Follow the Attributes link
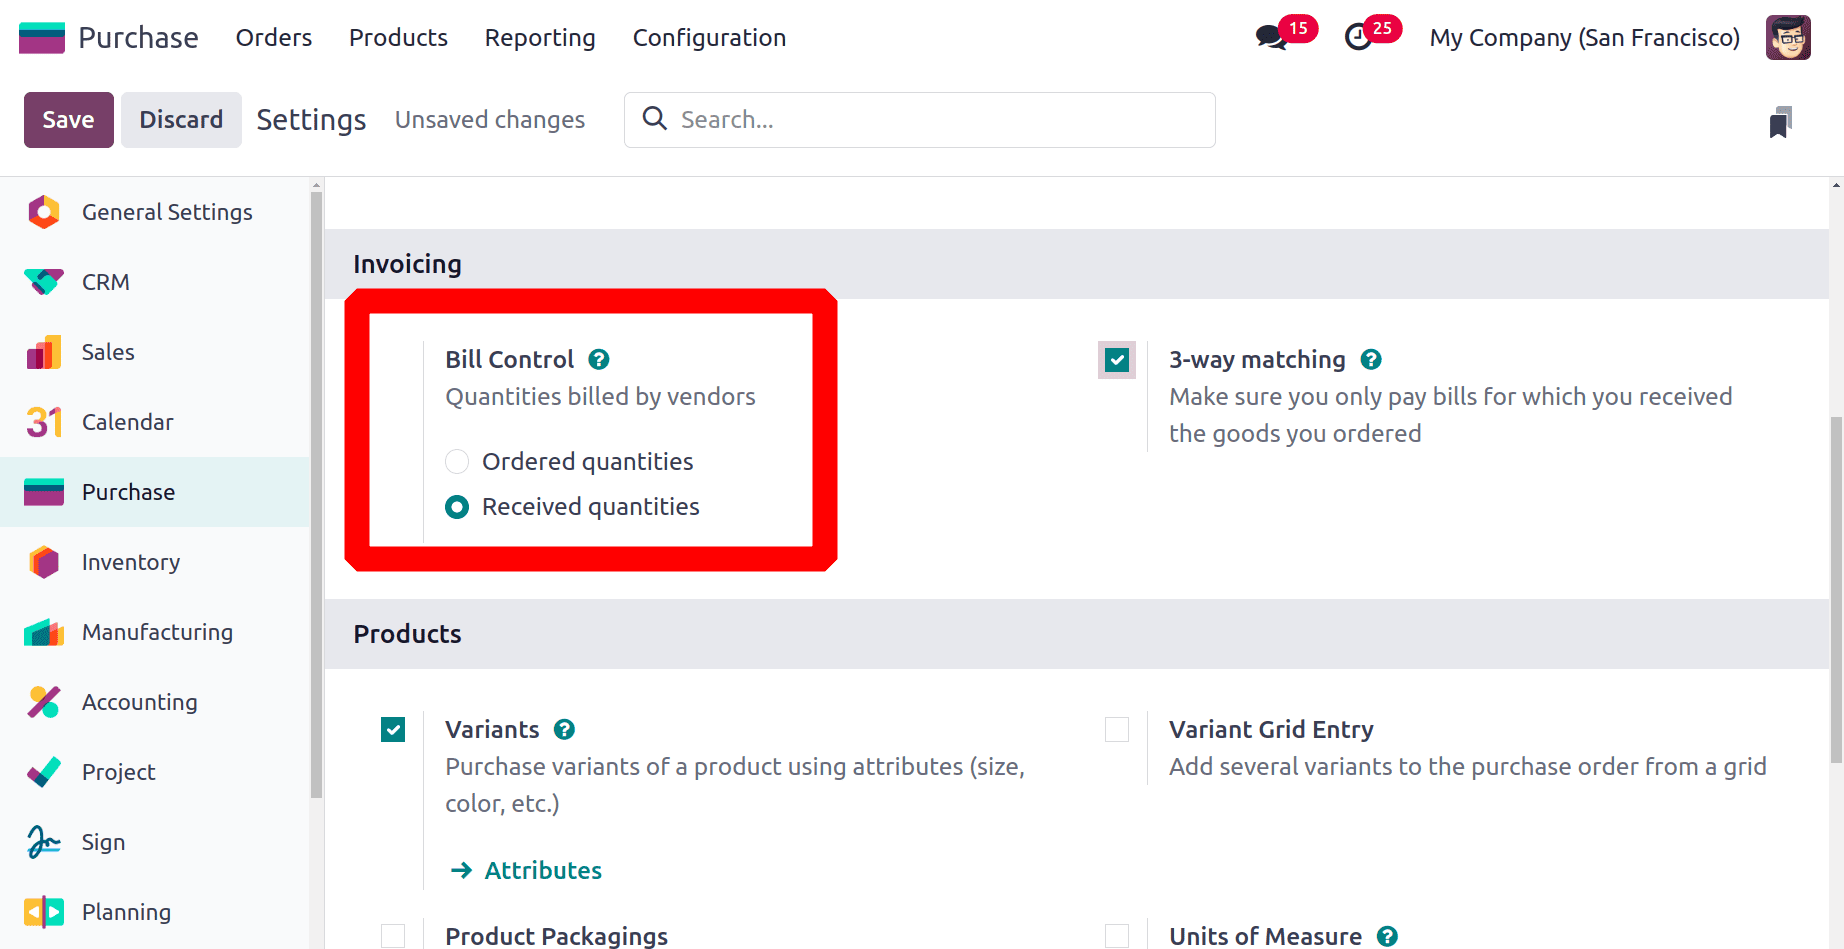Viewport: 1844px width, 949px height. (x=542, y=870)
